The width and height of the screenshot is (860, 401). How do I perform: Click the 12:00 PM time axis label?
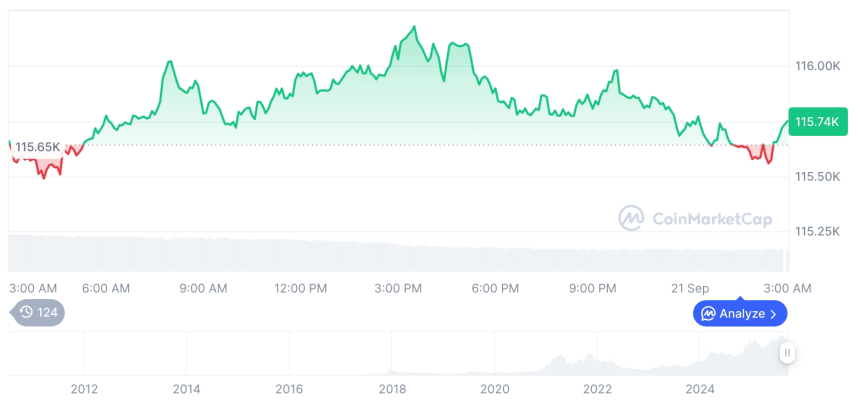pyautogui.click(x=301, y=288)
